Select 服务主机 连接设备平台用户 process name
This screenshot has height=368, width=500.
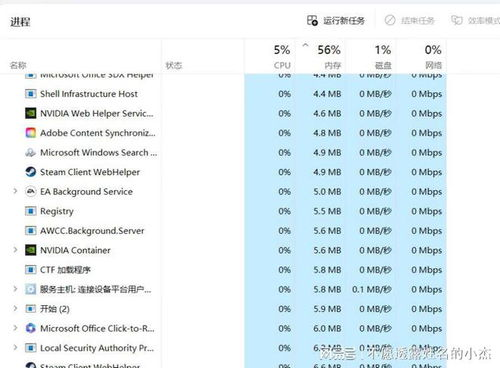tap(95, 289)
